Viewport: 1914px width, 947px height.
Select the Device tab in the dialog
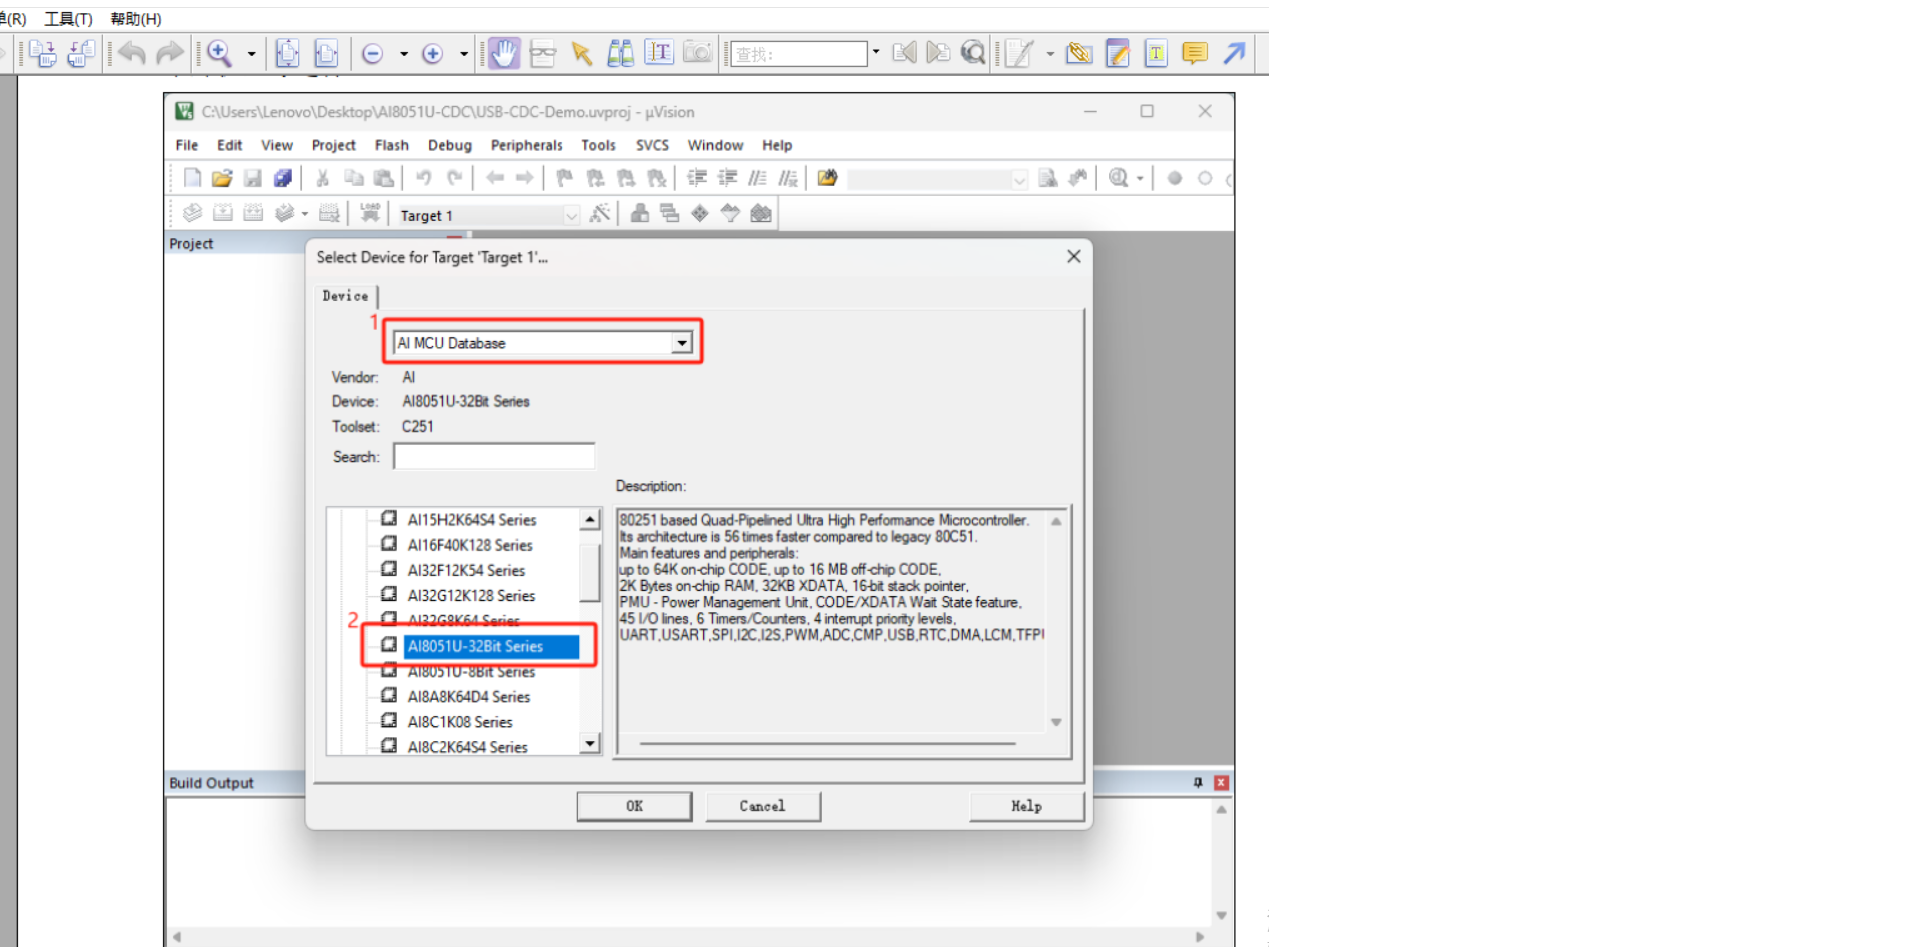(x=345, y=296)
